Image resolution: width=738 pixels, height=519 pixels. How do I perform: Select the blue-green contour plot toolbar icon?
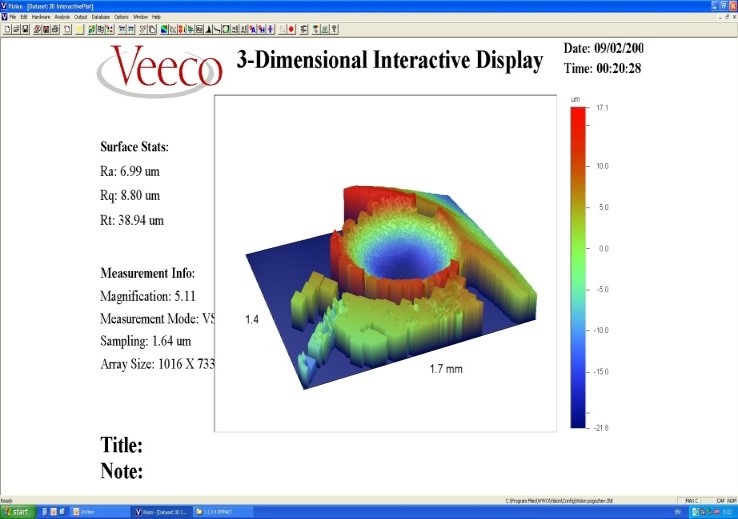pyautogui.click(x=164, y=29)
